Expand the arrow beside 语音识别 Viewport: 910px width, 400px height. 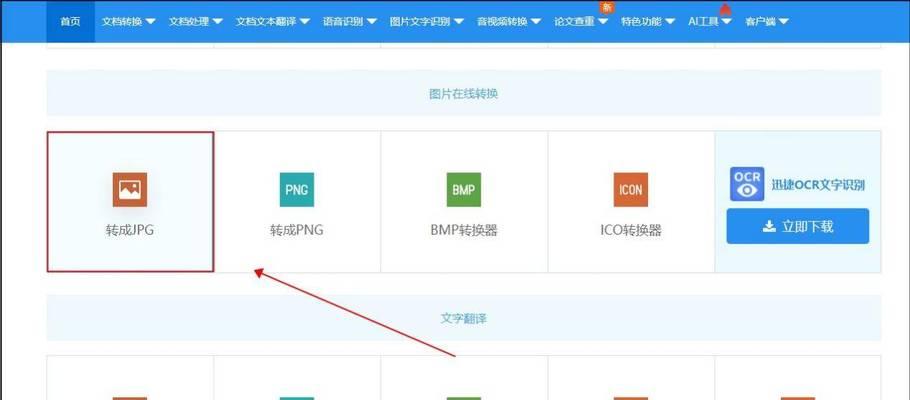point(371,22)
